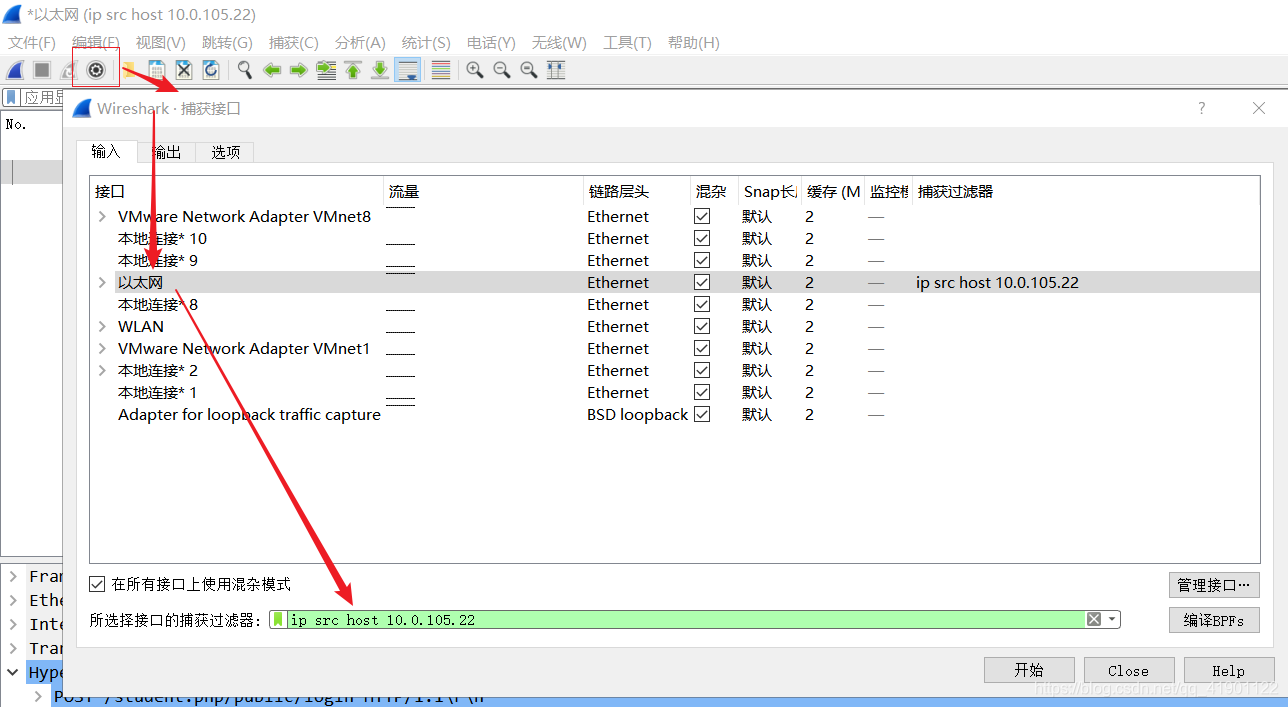1288x707 pixels.
Task: Open the 文件(F) menu
Action: click(x=32, y=43)
